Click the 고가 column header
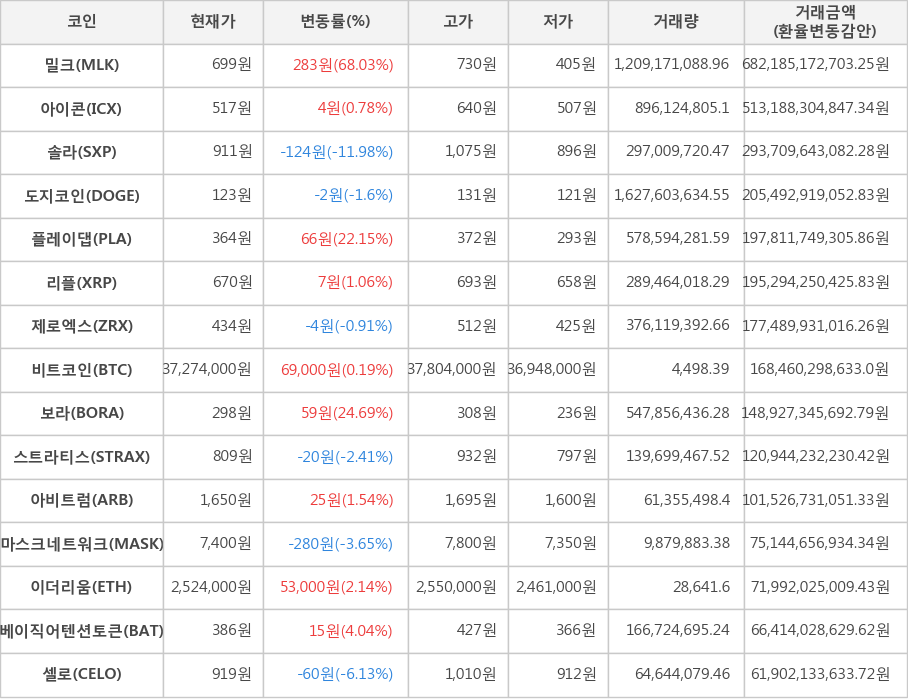The height and width of the screenshot is (700, 908). 458,22
